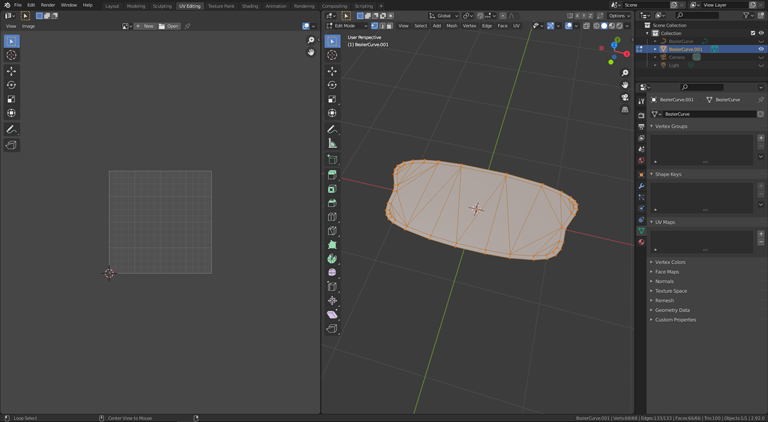
Task: Toggle proportional editing
Action: pos(503,16)
